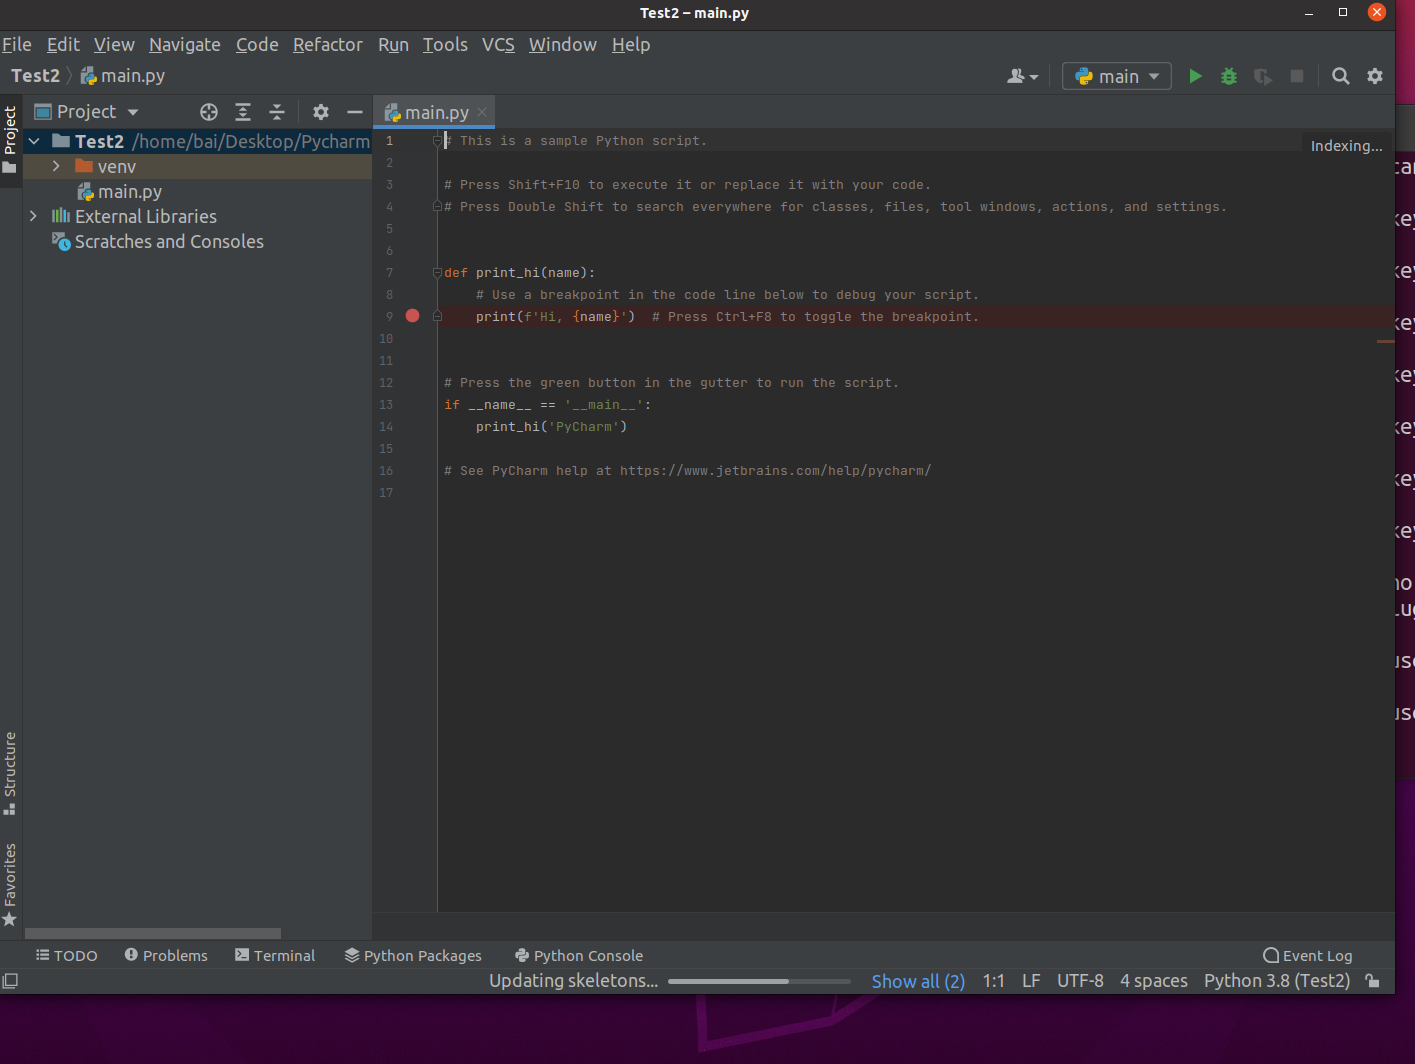The width and height of the screenshot is (1415, 1064).
Task: Fold the print_hi function at line 7
Action: 437,273
